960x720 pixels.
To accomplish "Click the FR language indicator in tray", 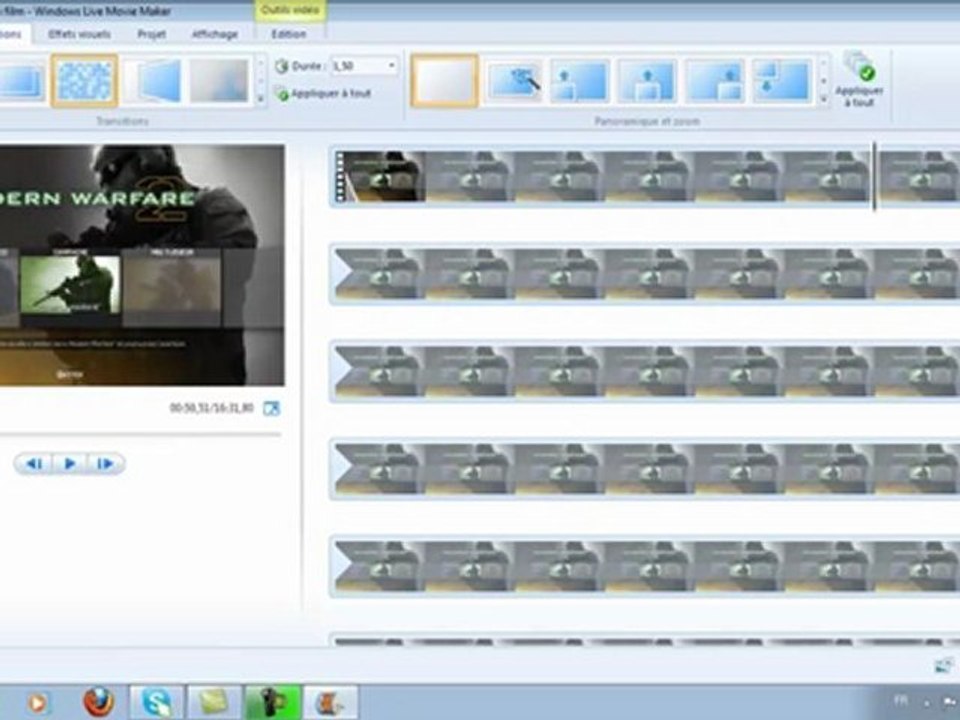I will [901, 700].
